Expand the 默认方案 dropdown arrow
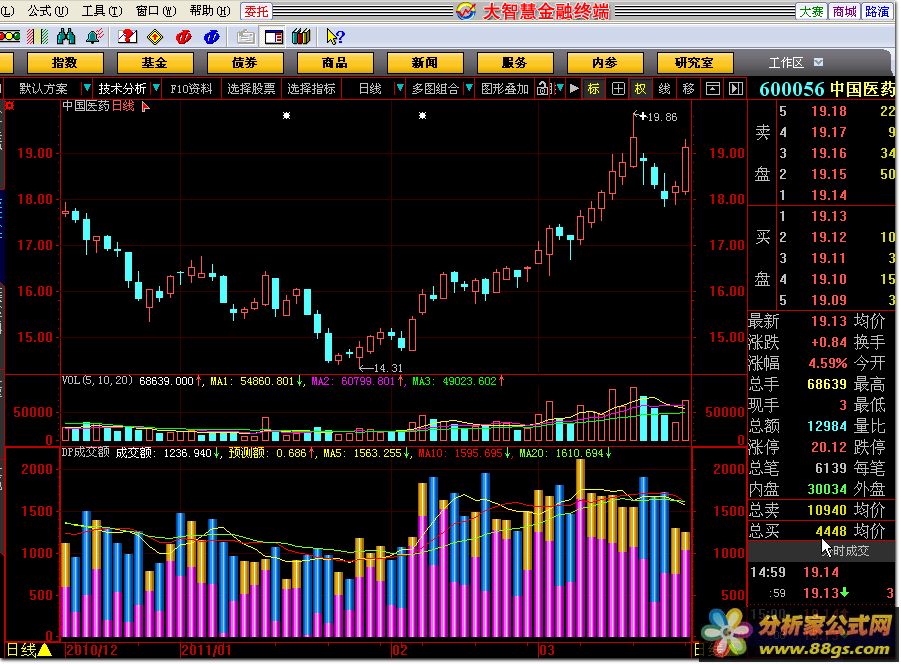Screen dimensions: 901x664 [86, 88]
